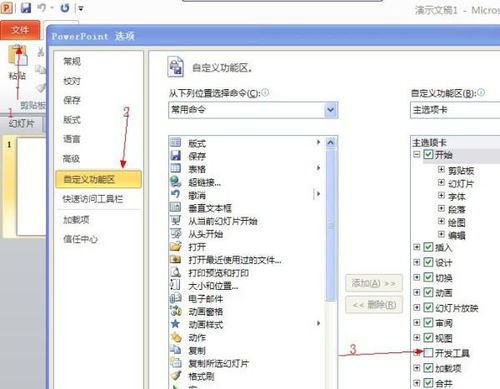Select 快速访问工具栏 in options sidebar

tap(93, 199)
